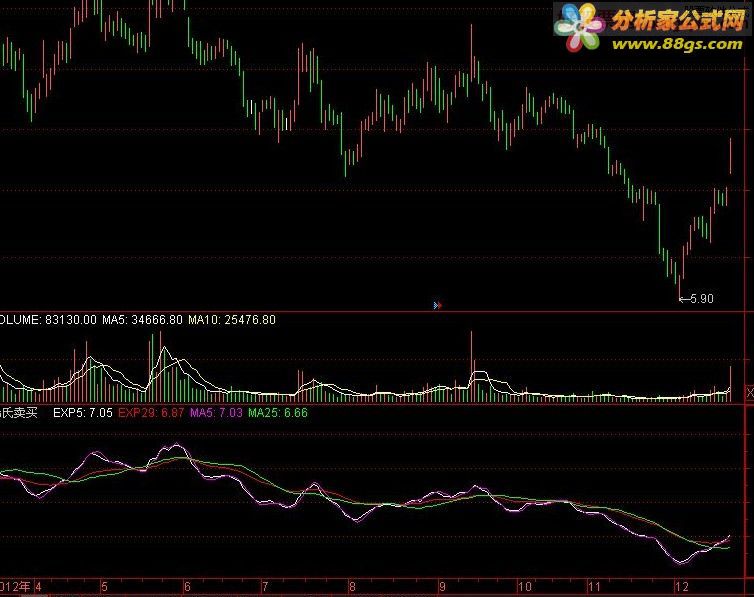The height and width of the screenshot is (597, 754).
Task: Select the MA10: 25476.80 value
Action: click(232, 320)
